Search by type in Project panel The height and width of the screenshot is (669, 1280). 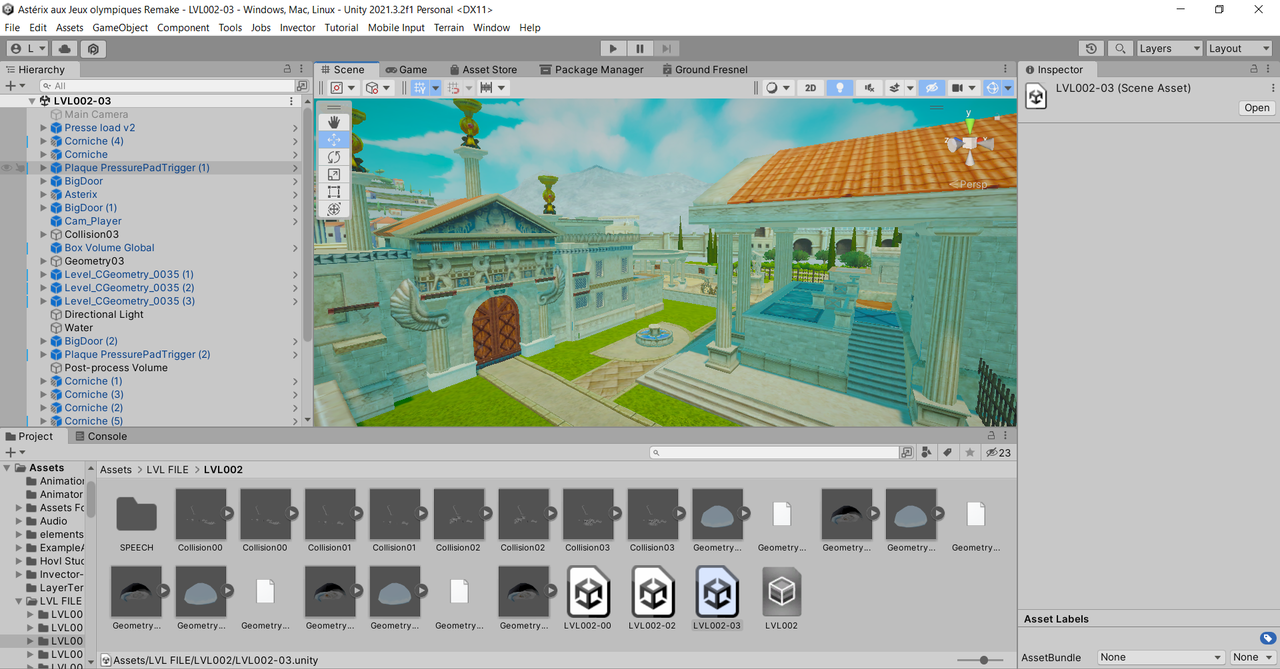click(927, 452)
